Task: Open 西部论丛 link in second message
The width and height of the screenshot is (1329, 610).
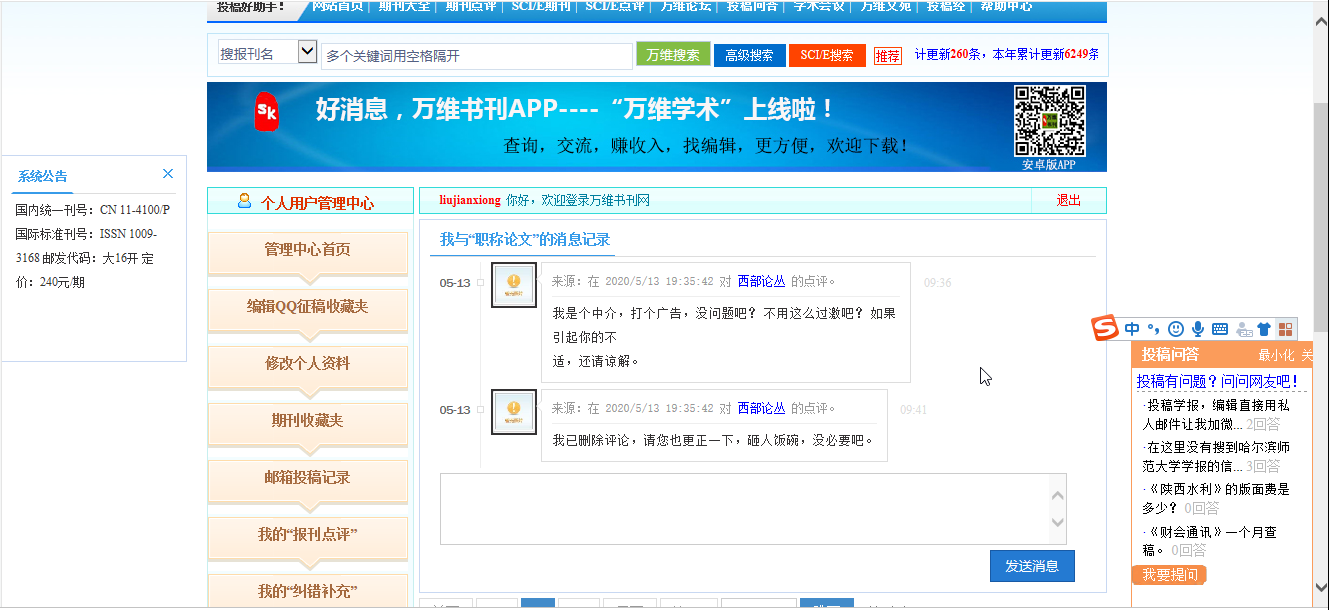Action: [762, 408]
